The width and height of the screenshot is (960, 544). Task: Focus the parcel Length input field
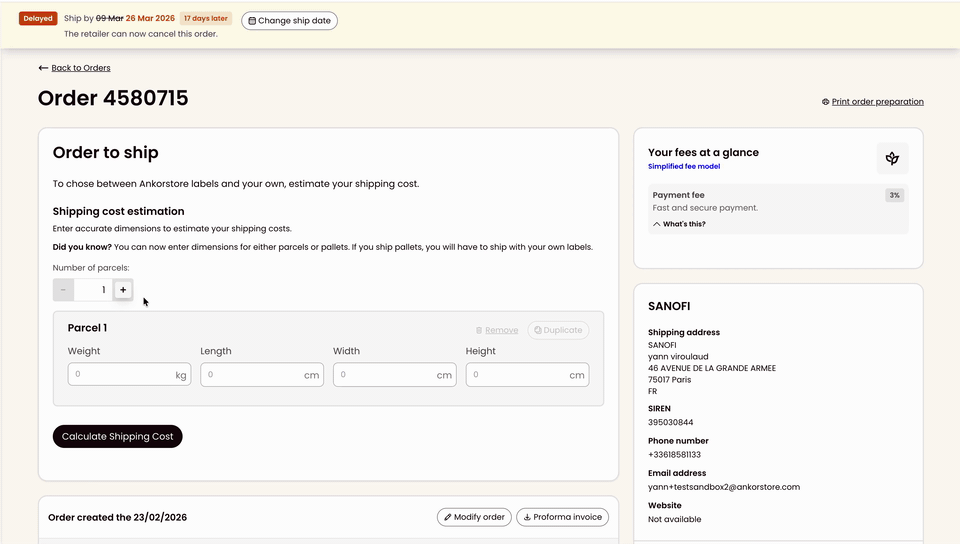click(262, 374)
